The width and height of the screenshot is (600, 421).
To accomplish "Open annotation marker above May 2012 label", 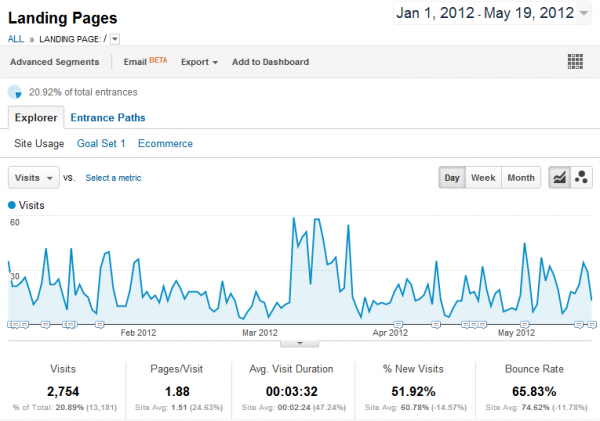I will pos(525,325).
